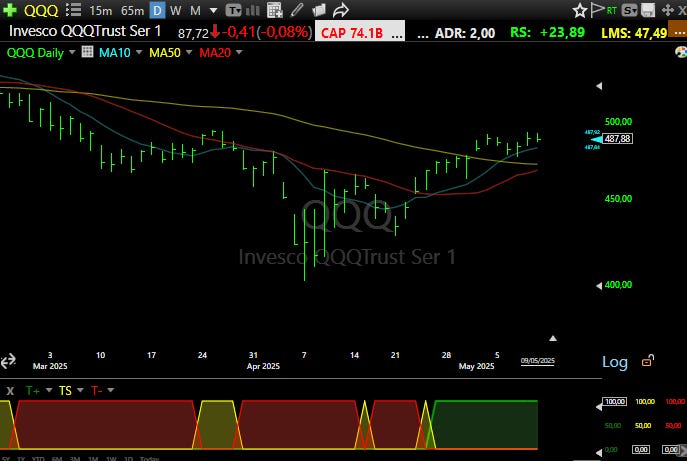The image size is (687, 461).
Task: Click the green plus add icon
Action: click(x=10, y=10)
